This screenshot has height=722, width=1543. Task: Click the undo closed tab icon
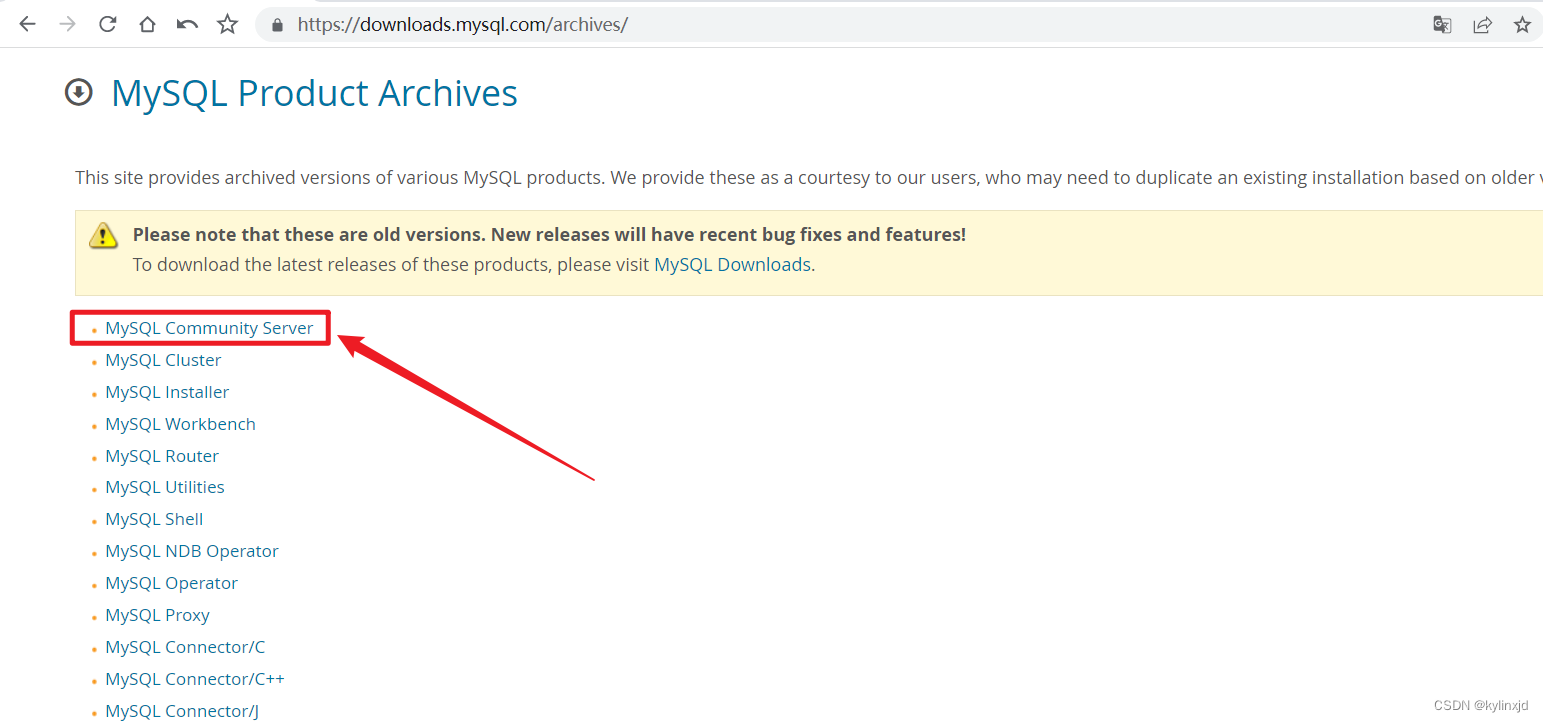pyautogui.click(x=187, y=24)
